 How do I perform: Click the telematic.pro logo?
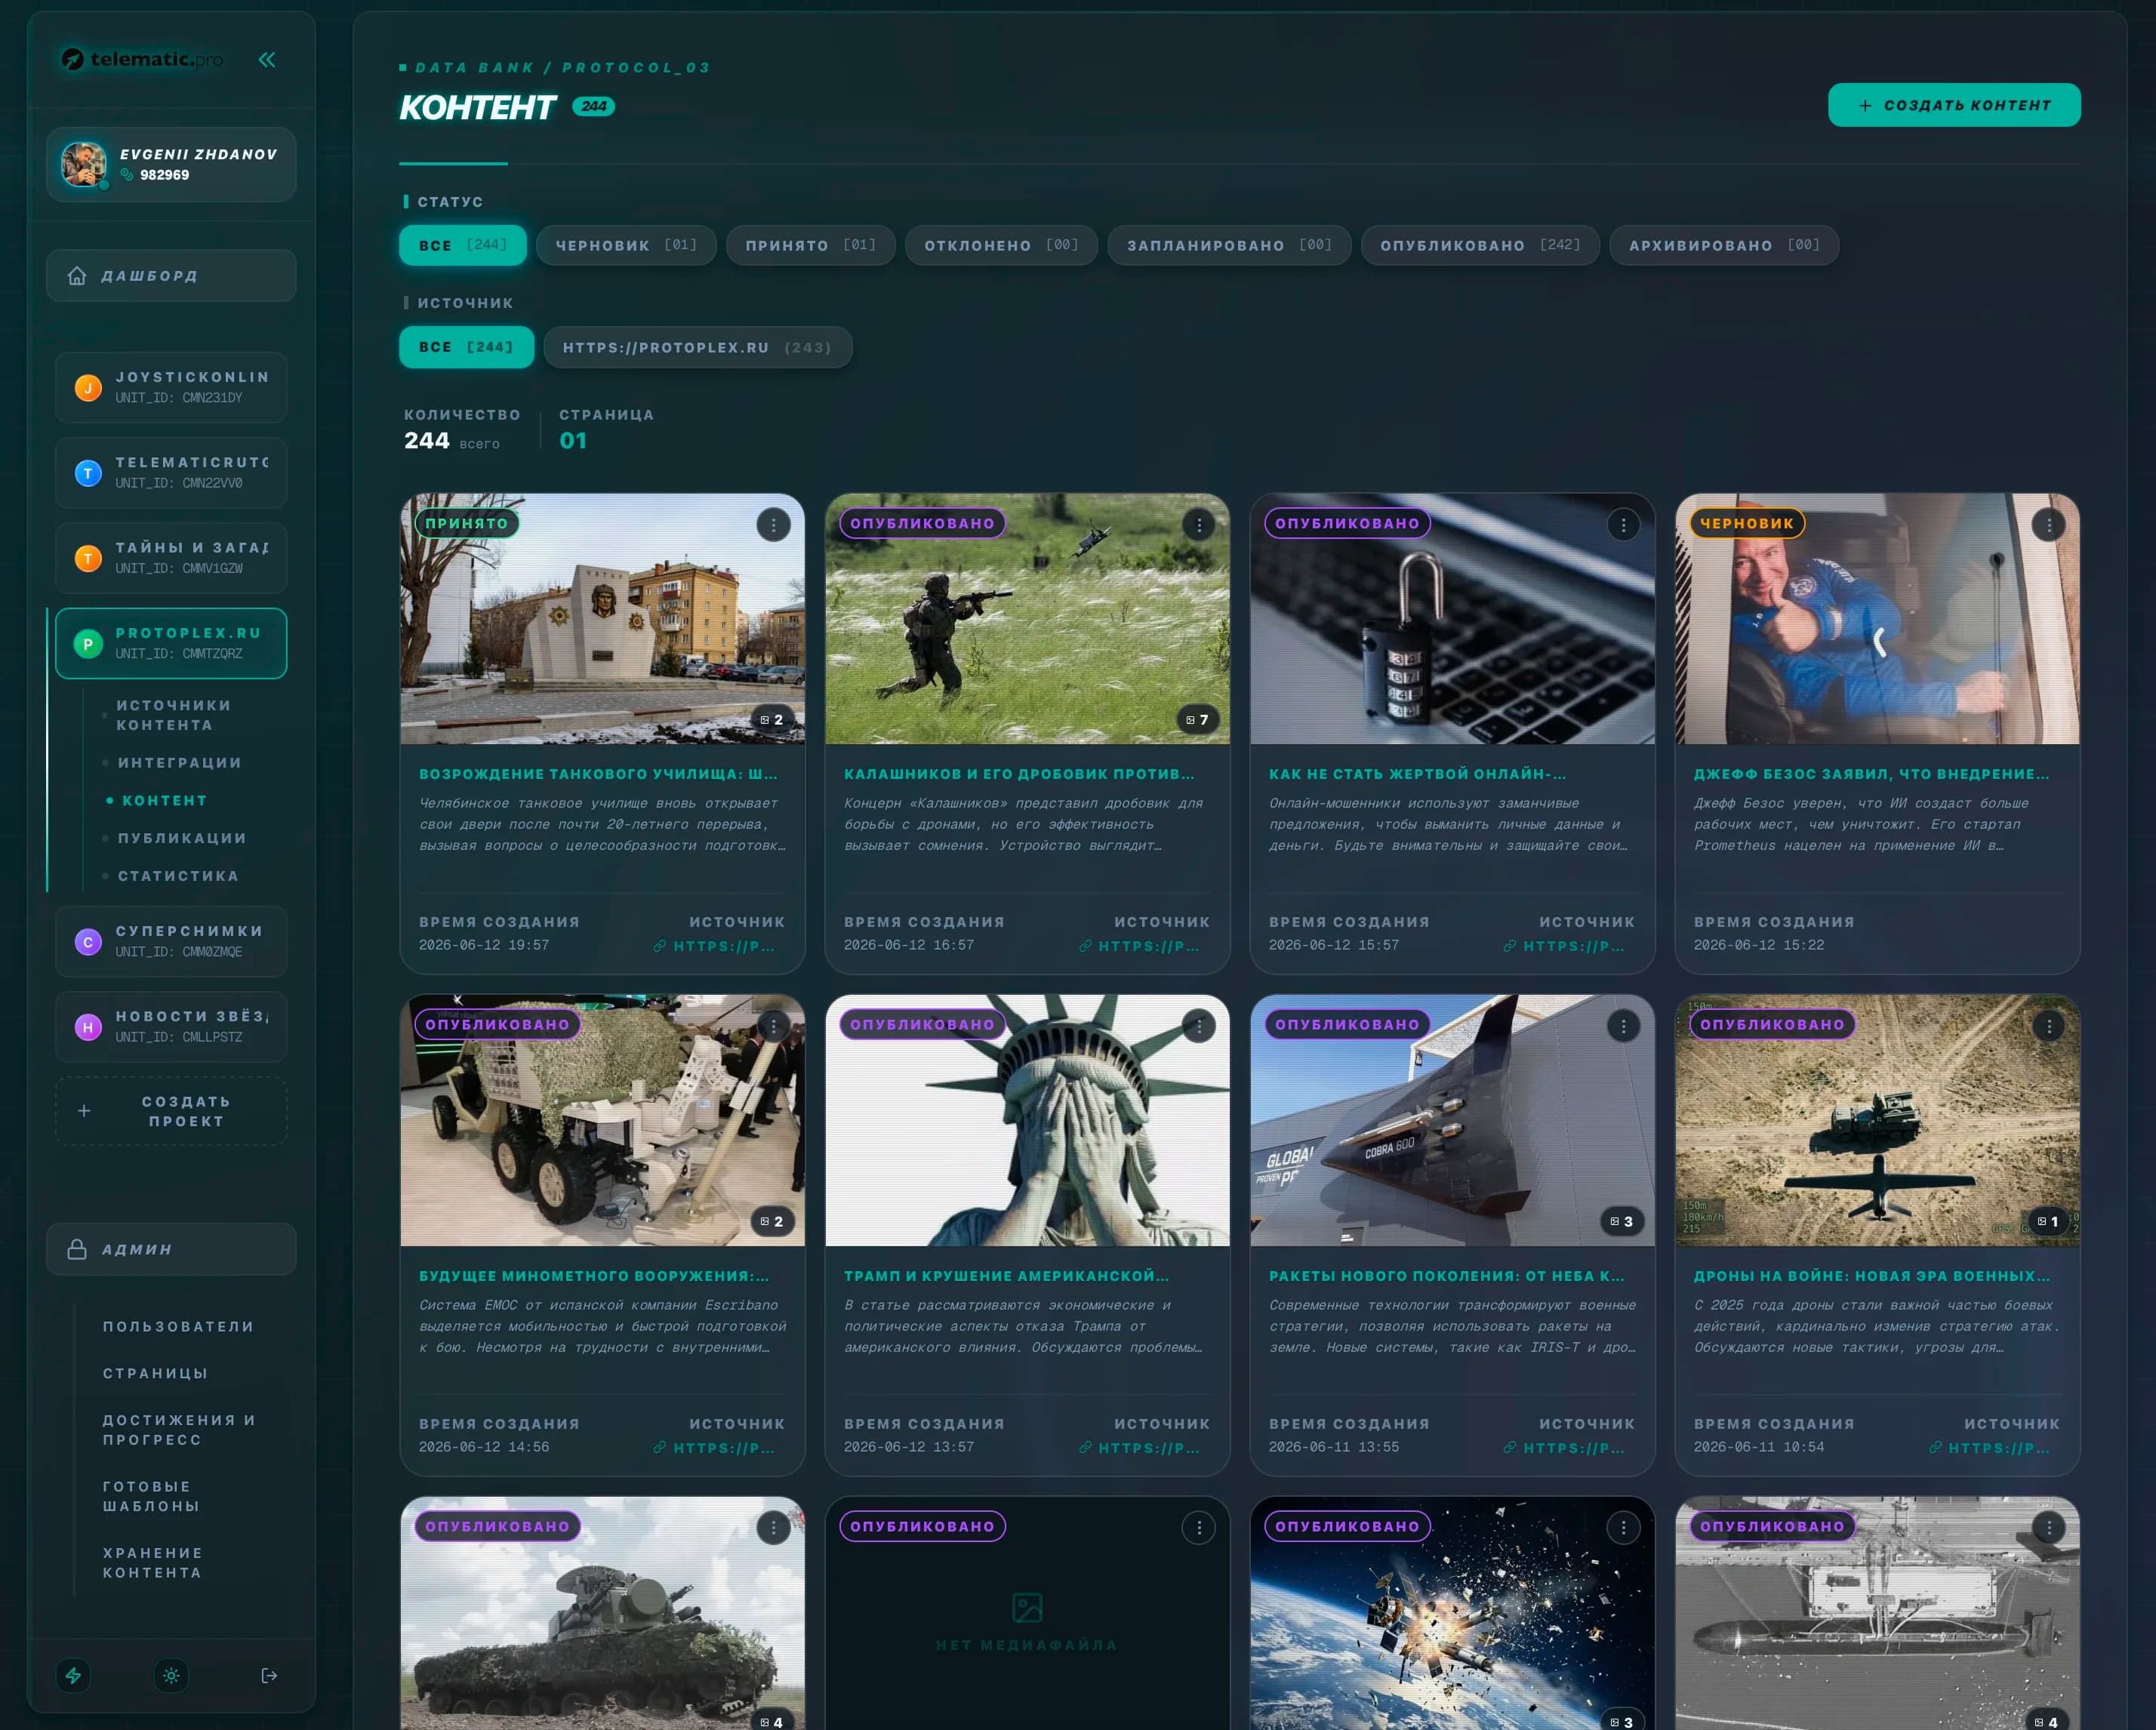point(142,59)
